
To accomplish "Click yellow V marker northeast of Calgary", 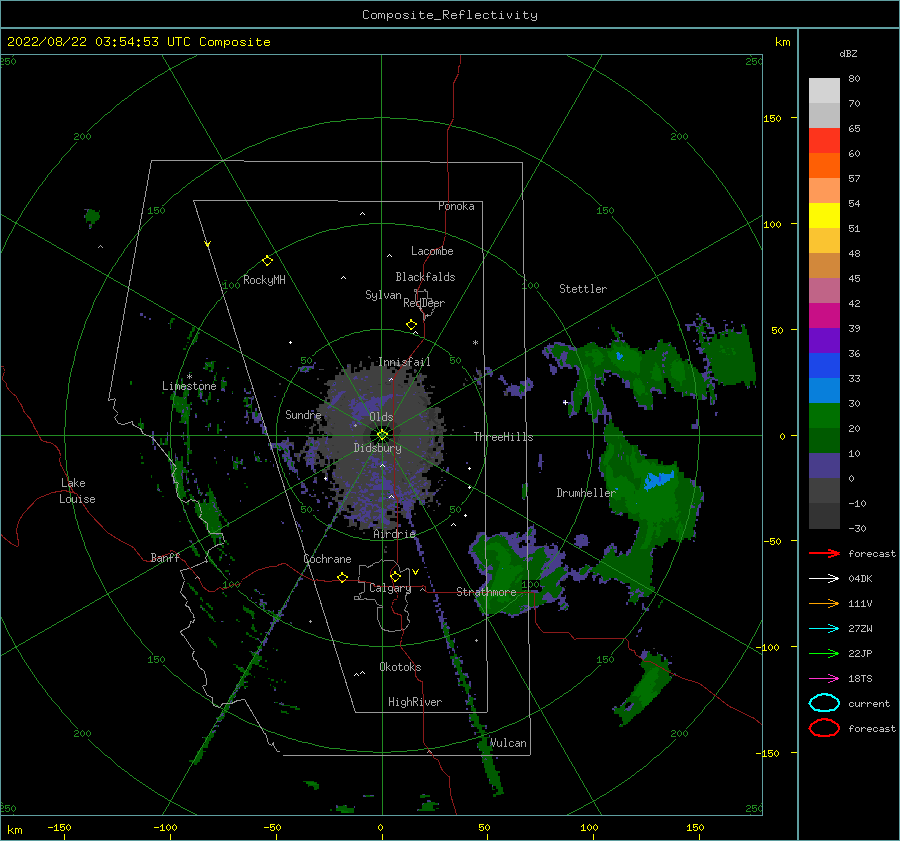I will point(415,572).
